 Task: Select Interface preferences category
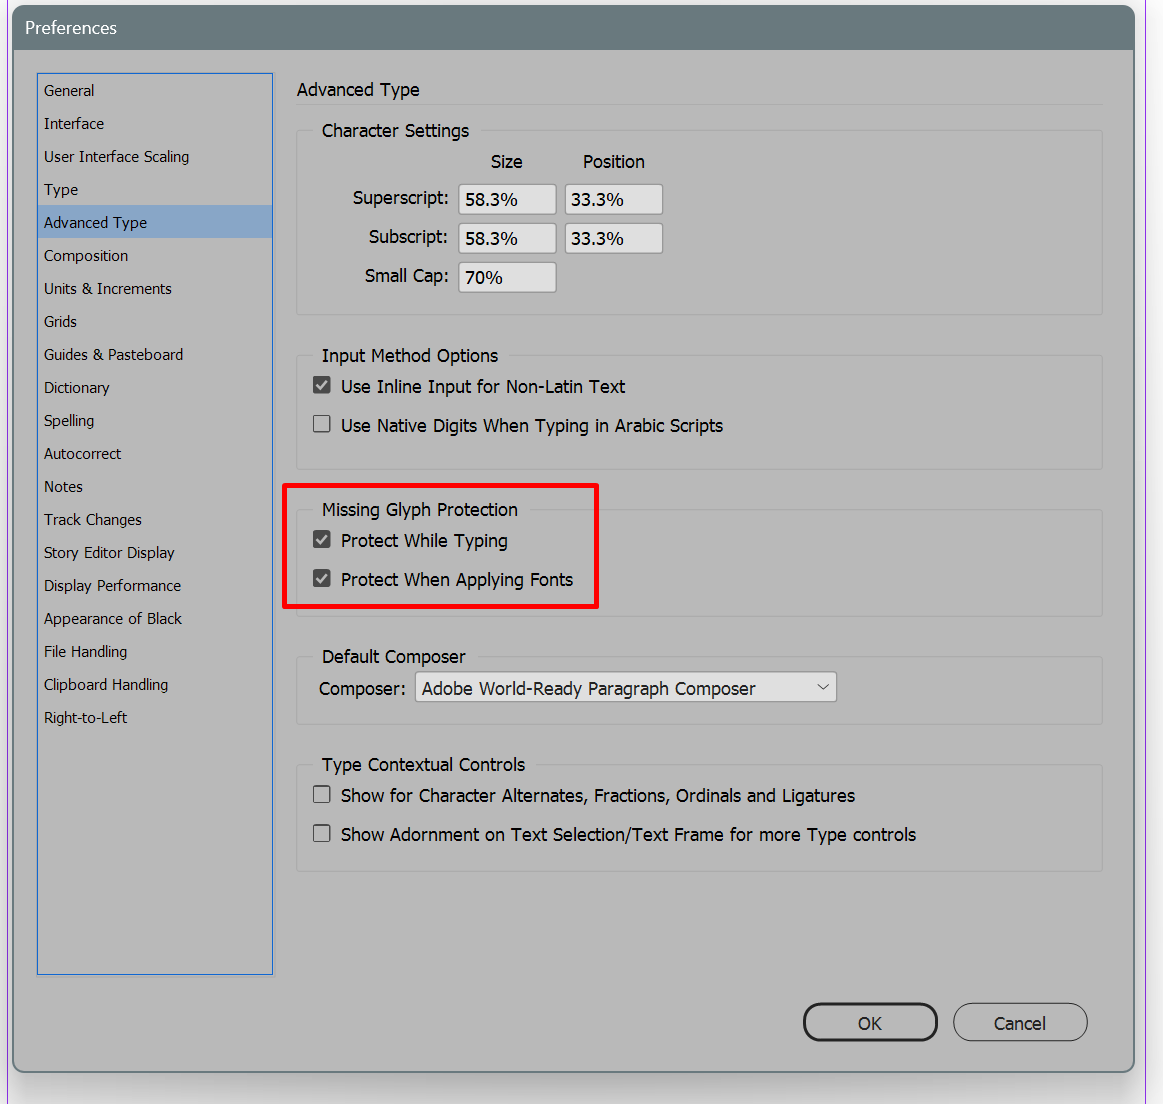tap(155, 123)
